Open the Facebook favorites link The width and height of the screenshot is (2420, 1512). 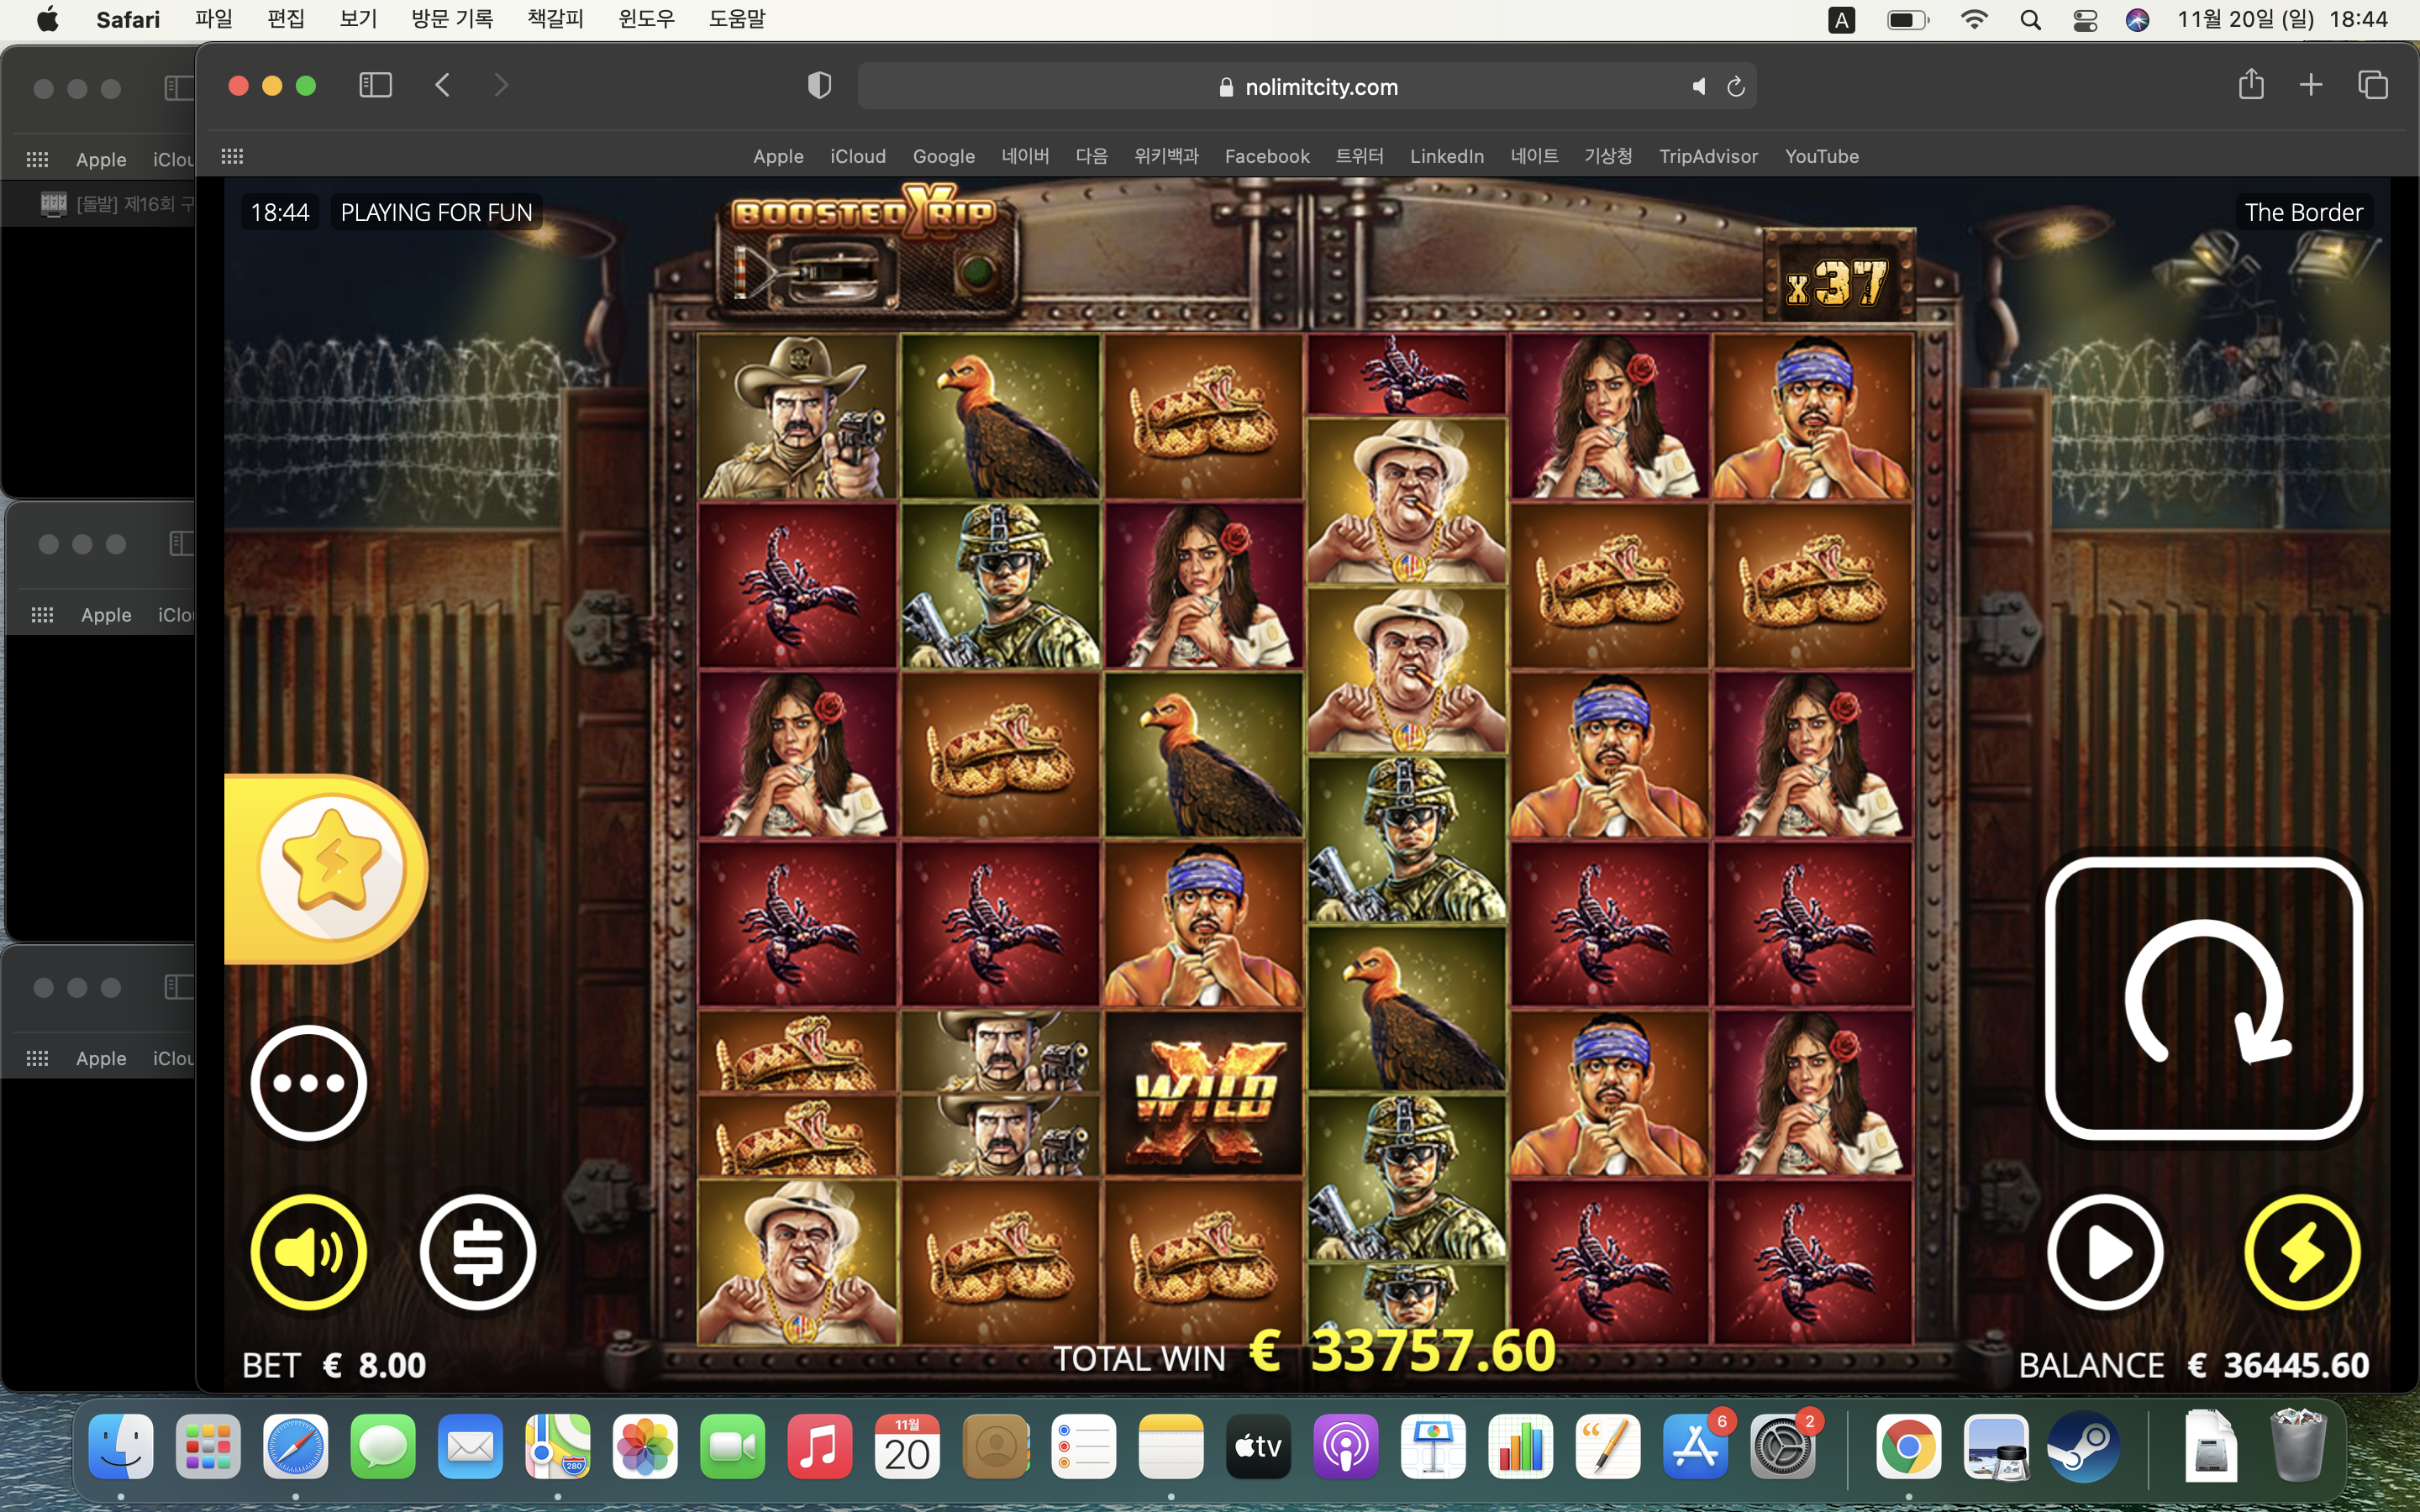[x=1267, y=156]
